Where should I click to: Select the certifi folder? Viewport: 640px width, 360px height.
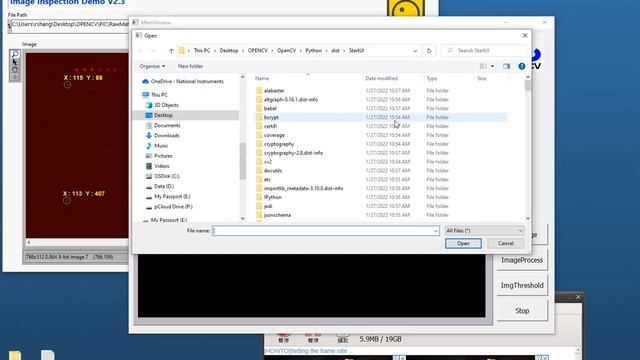pos(270,126)
